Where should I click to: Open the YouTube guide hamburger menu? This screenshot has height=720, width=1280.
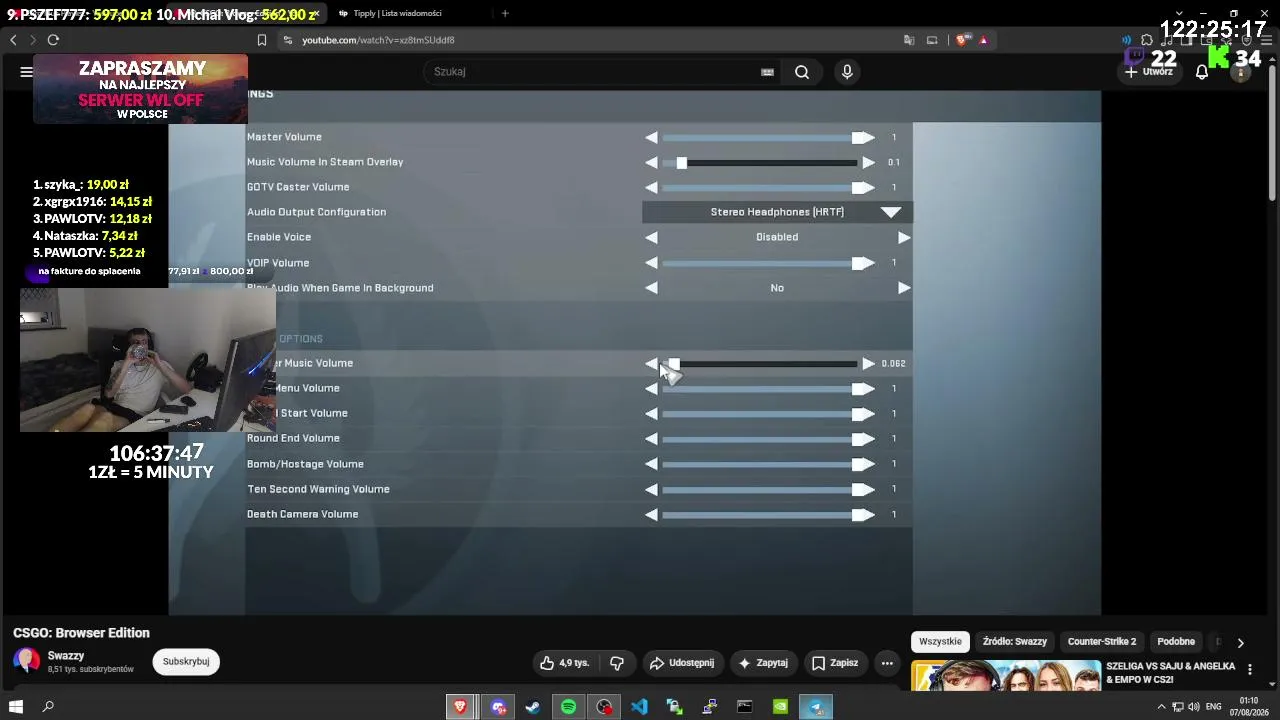(26, 72)
